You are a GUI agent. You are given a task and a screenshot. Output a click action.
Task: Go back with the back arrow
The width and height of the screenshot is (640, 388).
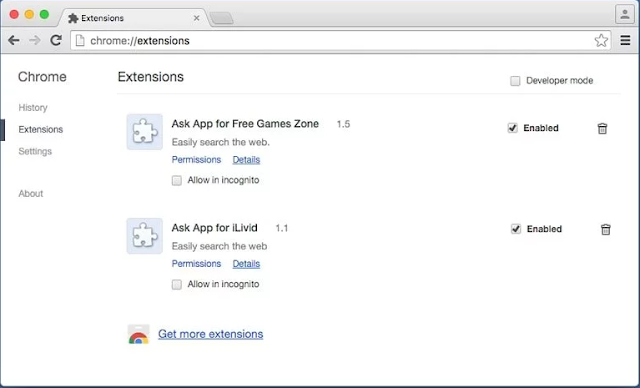pyautogui.click(x=14, y=40)
